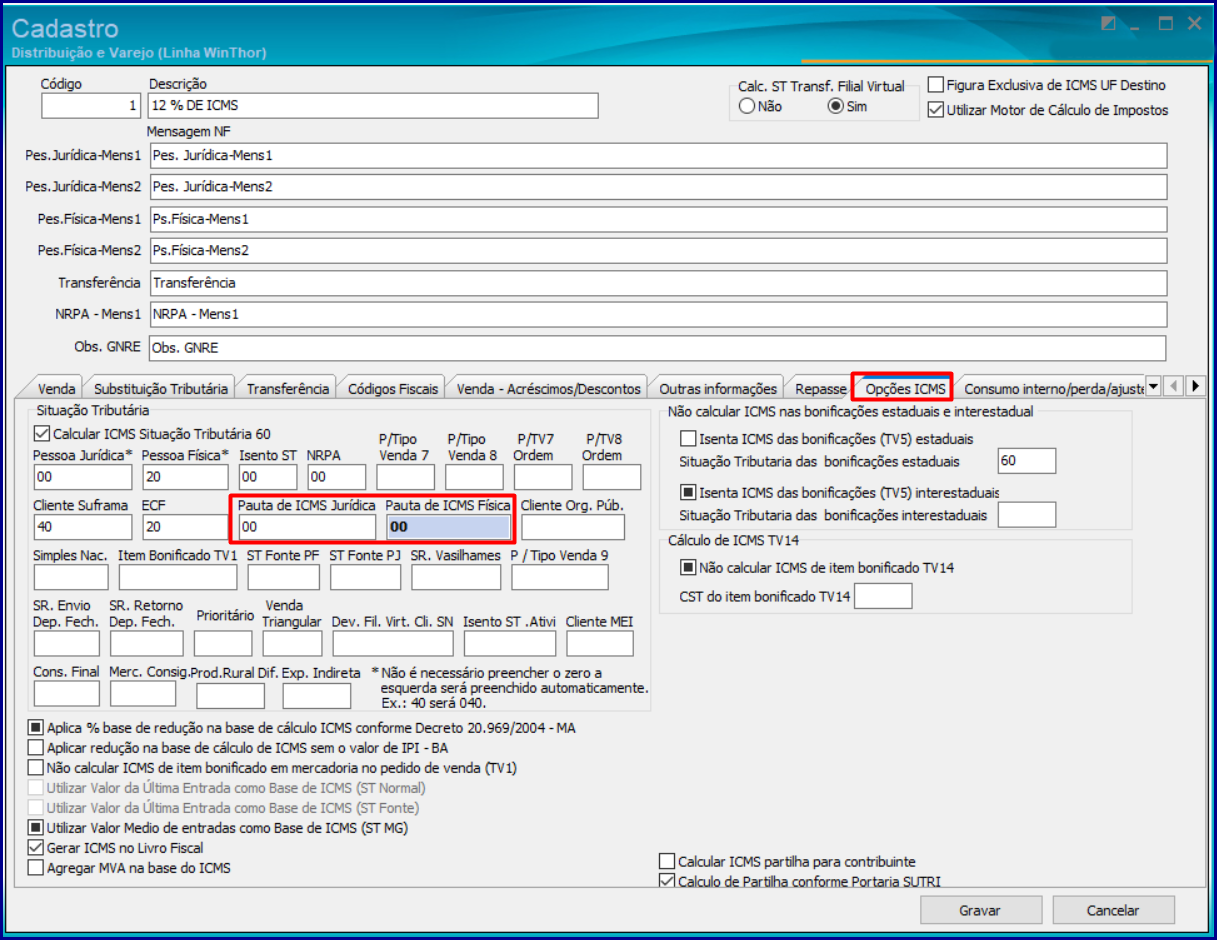Viewport: 1217px width, 940px height.
Task: Click the Cancelar button
Action: point(1116,910)
